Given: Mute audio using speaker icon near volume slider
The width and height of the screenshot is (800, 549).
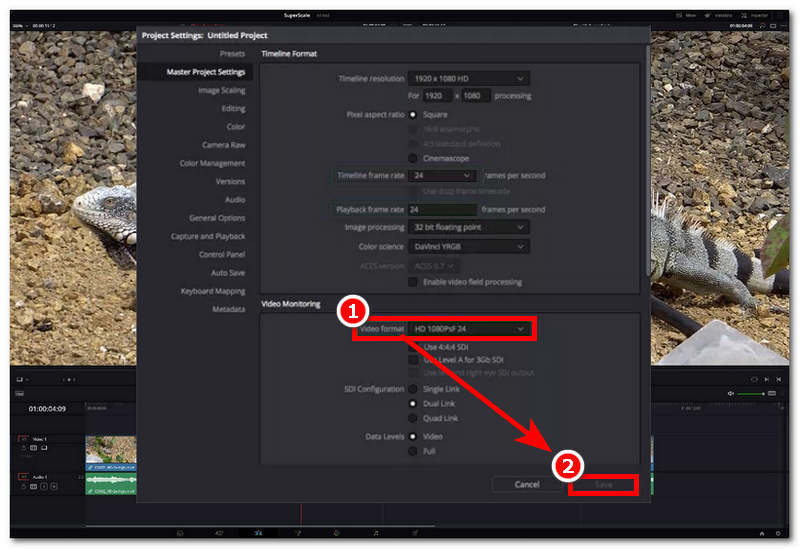Looking at the screenshot, I should pos(731,393).
